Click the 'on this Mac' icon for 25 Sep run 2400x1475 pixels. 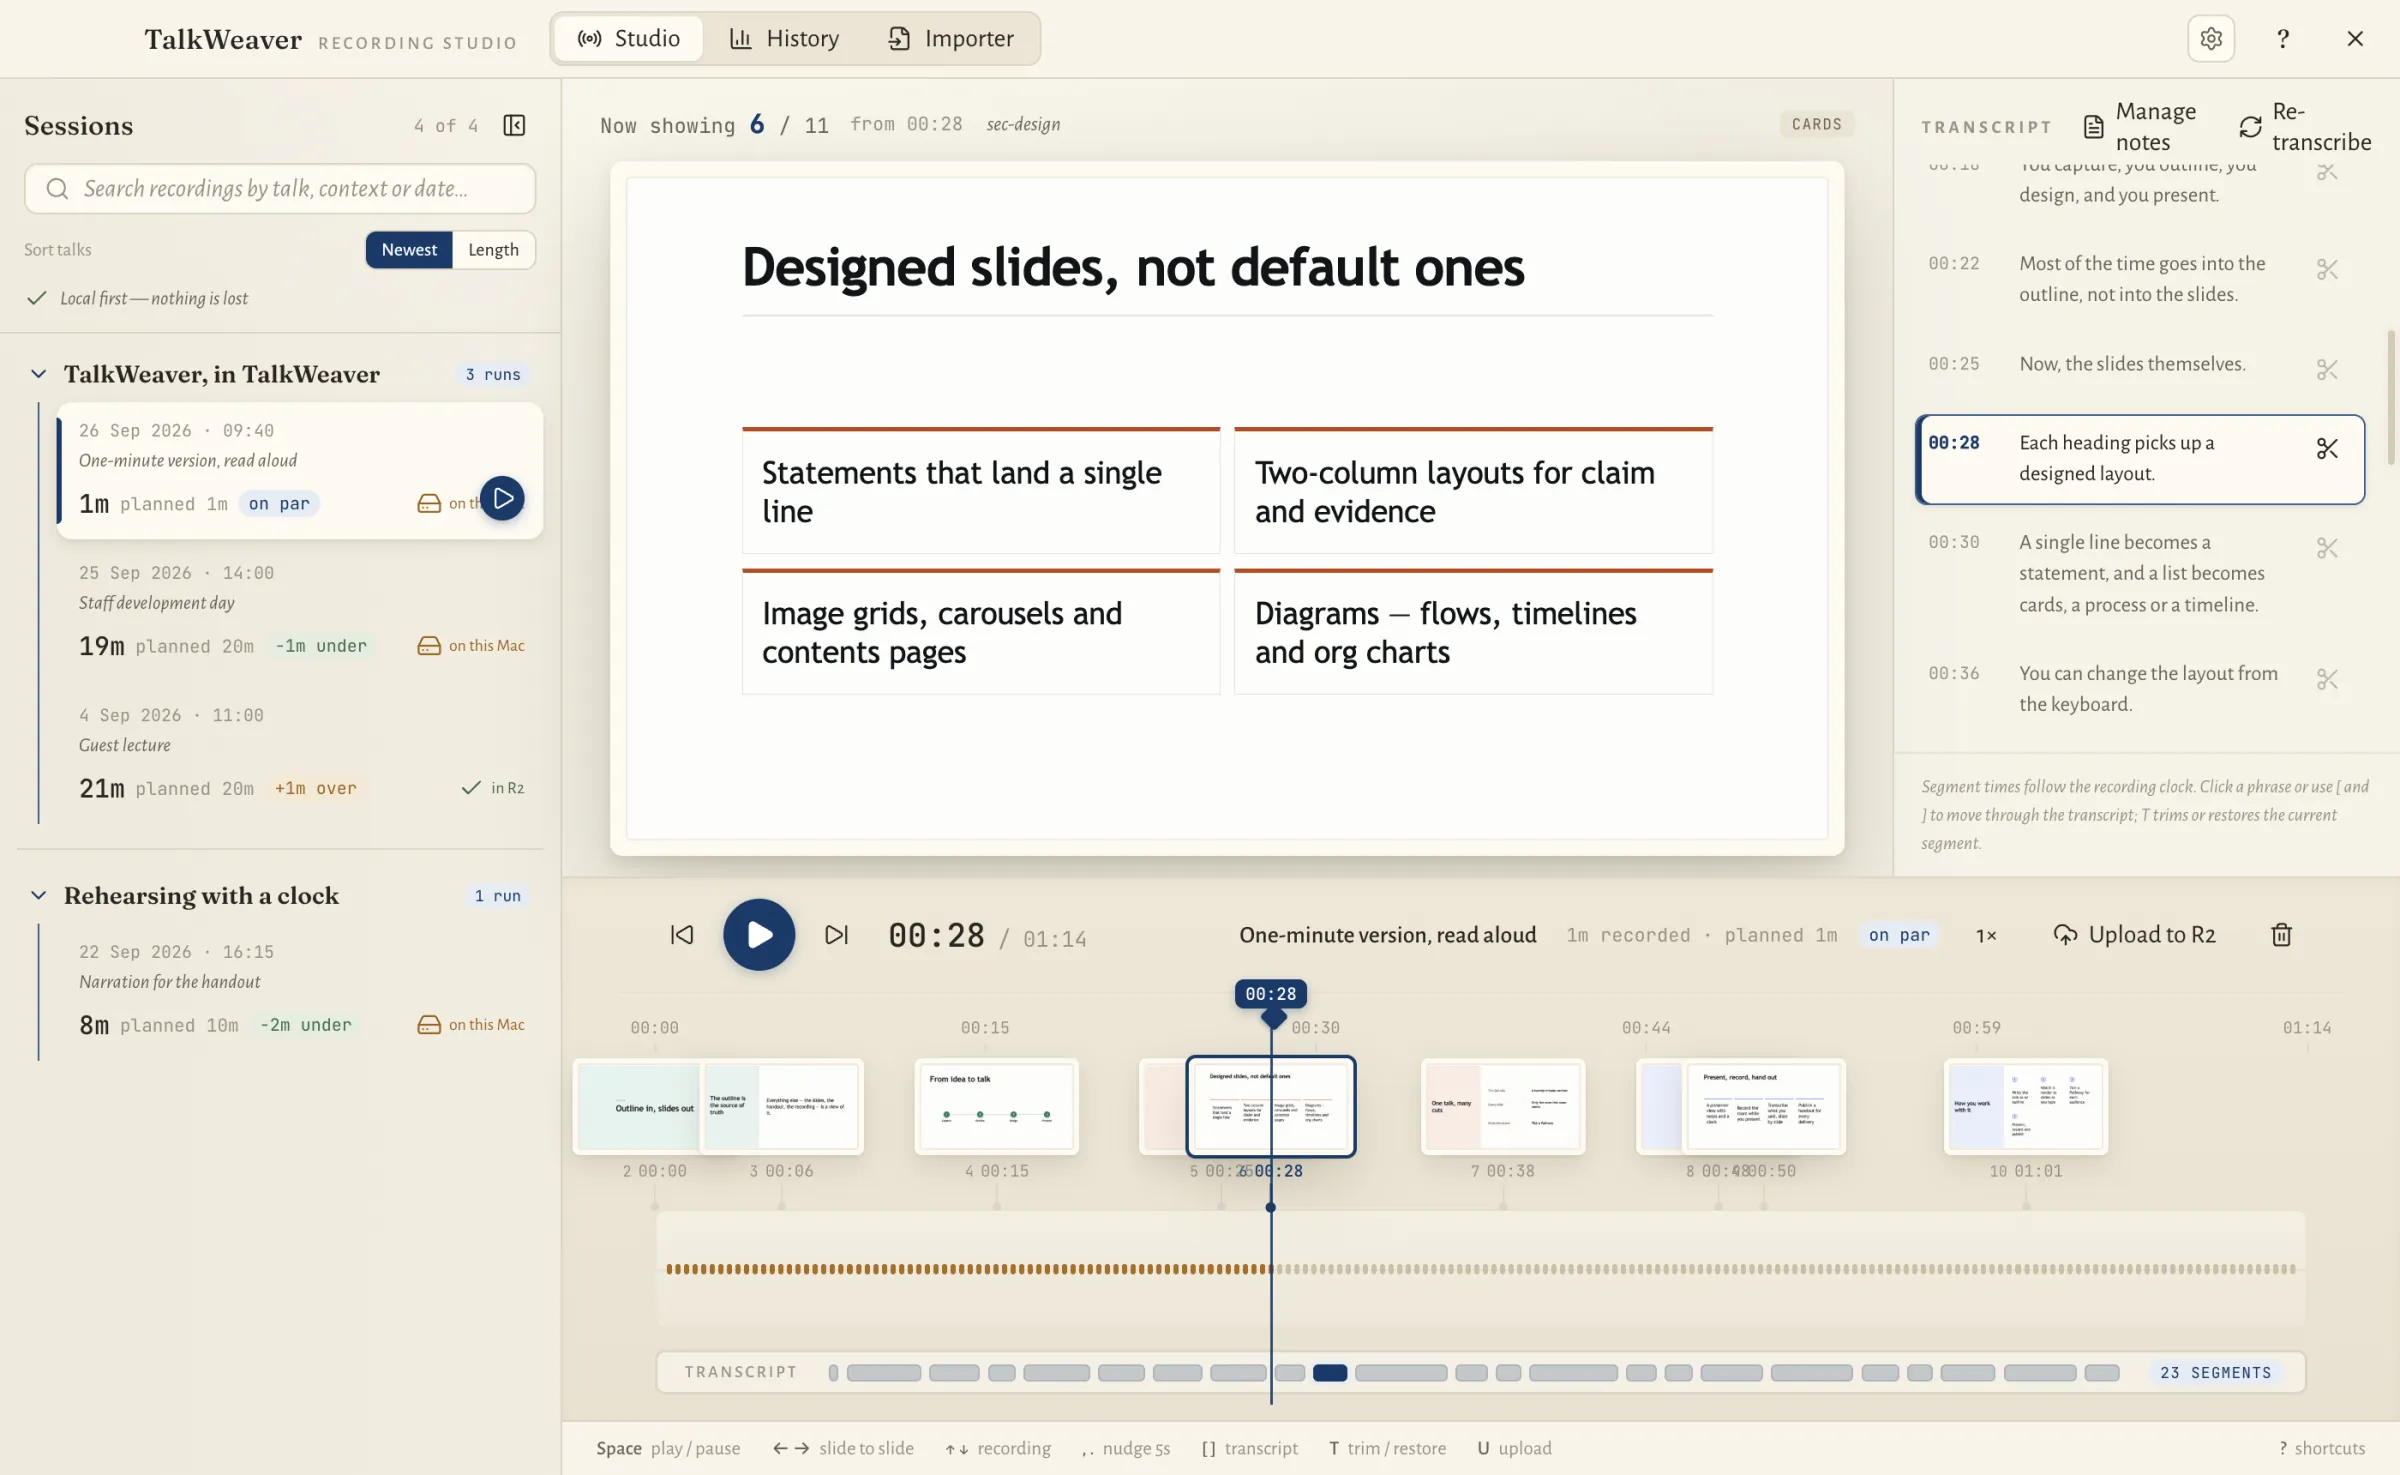429,646
